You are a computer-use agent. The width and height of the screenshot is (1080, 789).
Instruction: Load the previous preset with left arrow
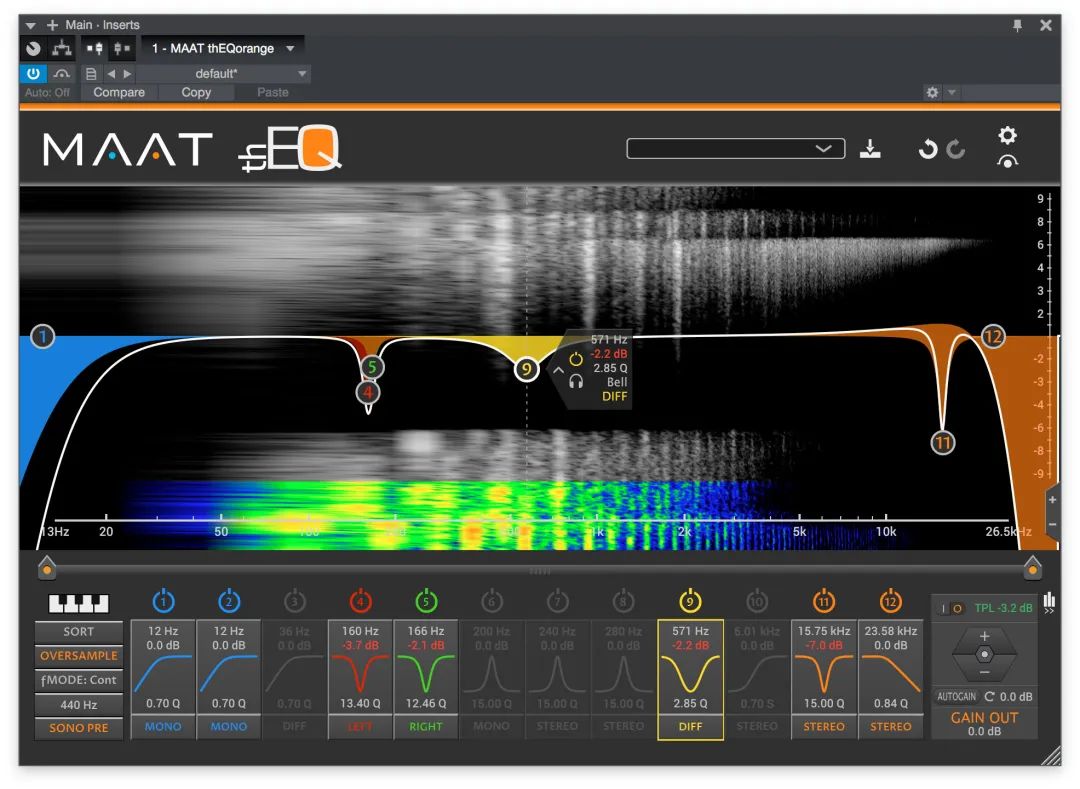point(111,74)
